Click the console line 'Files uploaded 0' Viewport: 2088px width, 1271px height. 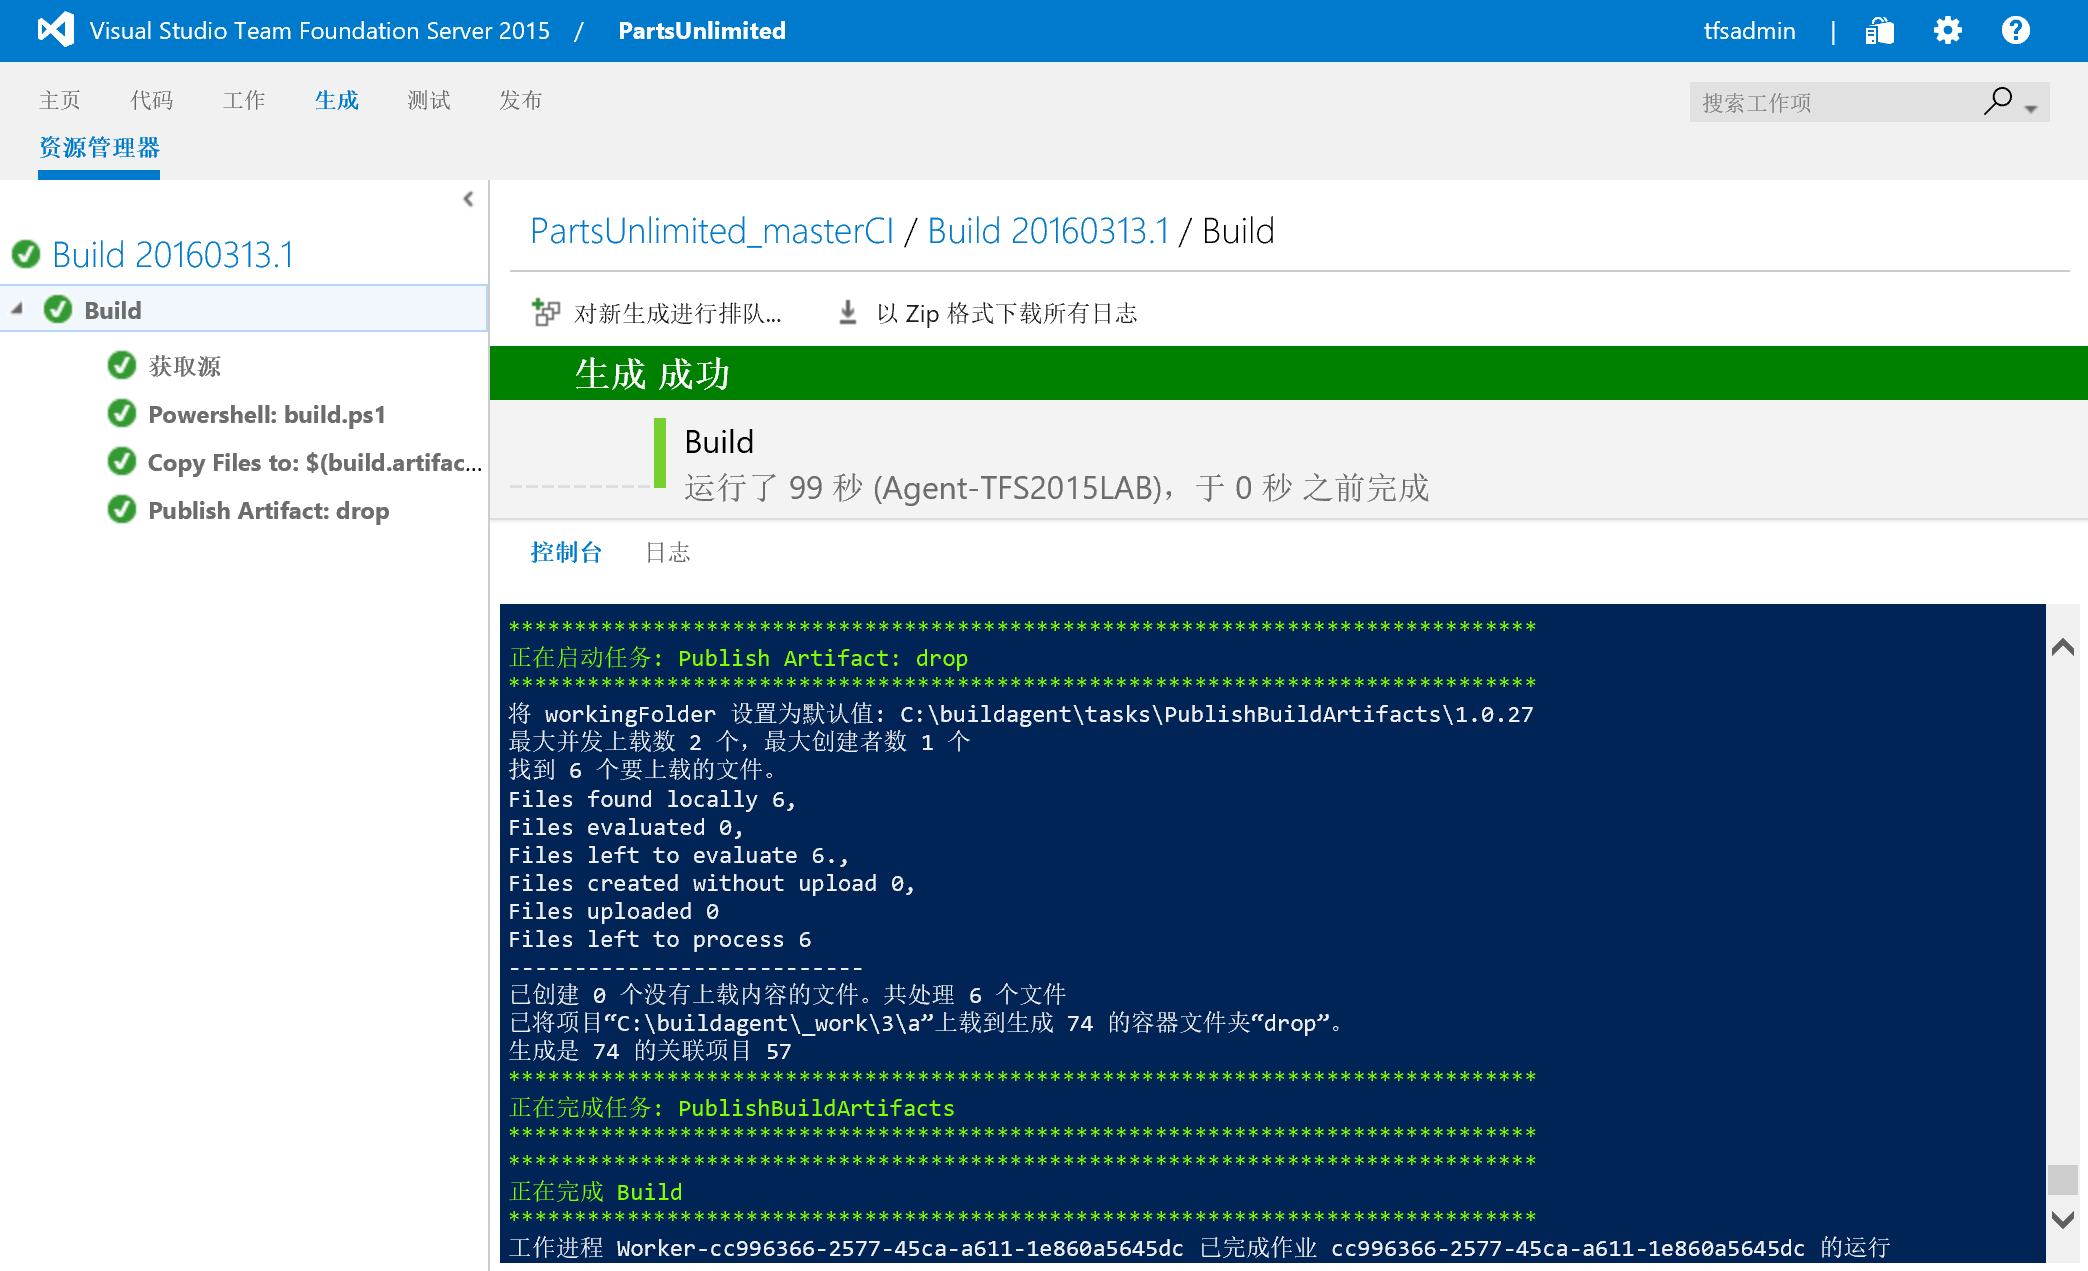613,911
